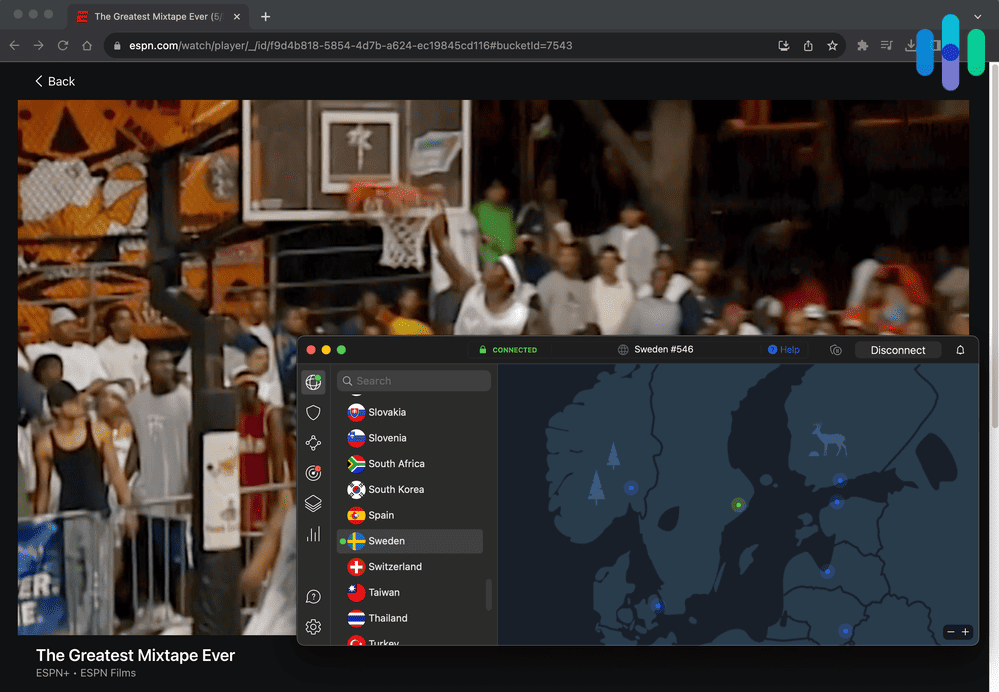The width and height of the screenshot is (999, 692).
Task: Open the connection statistics panel
Action: (x=313, y=534)
